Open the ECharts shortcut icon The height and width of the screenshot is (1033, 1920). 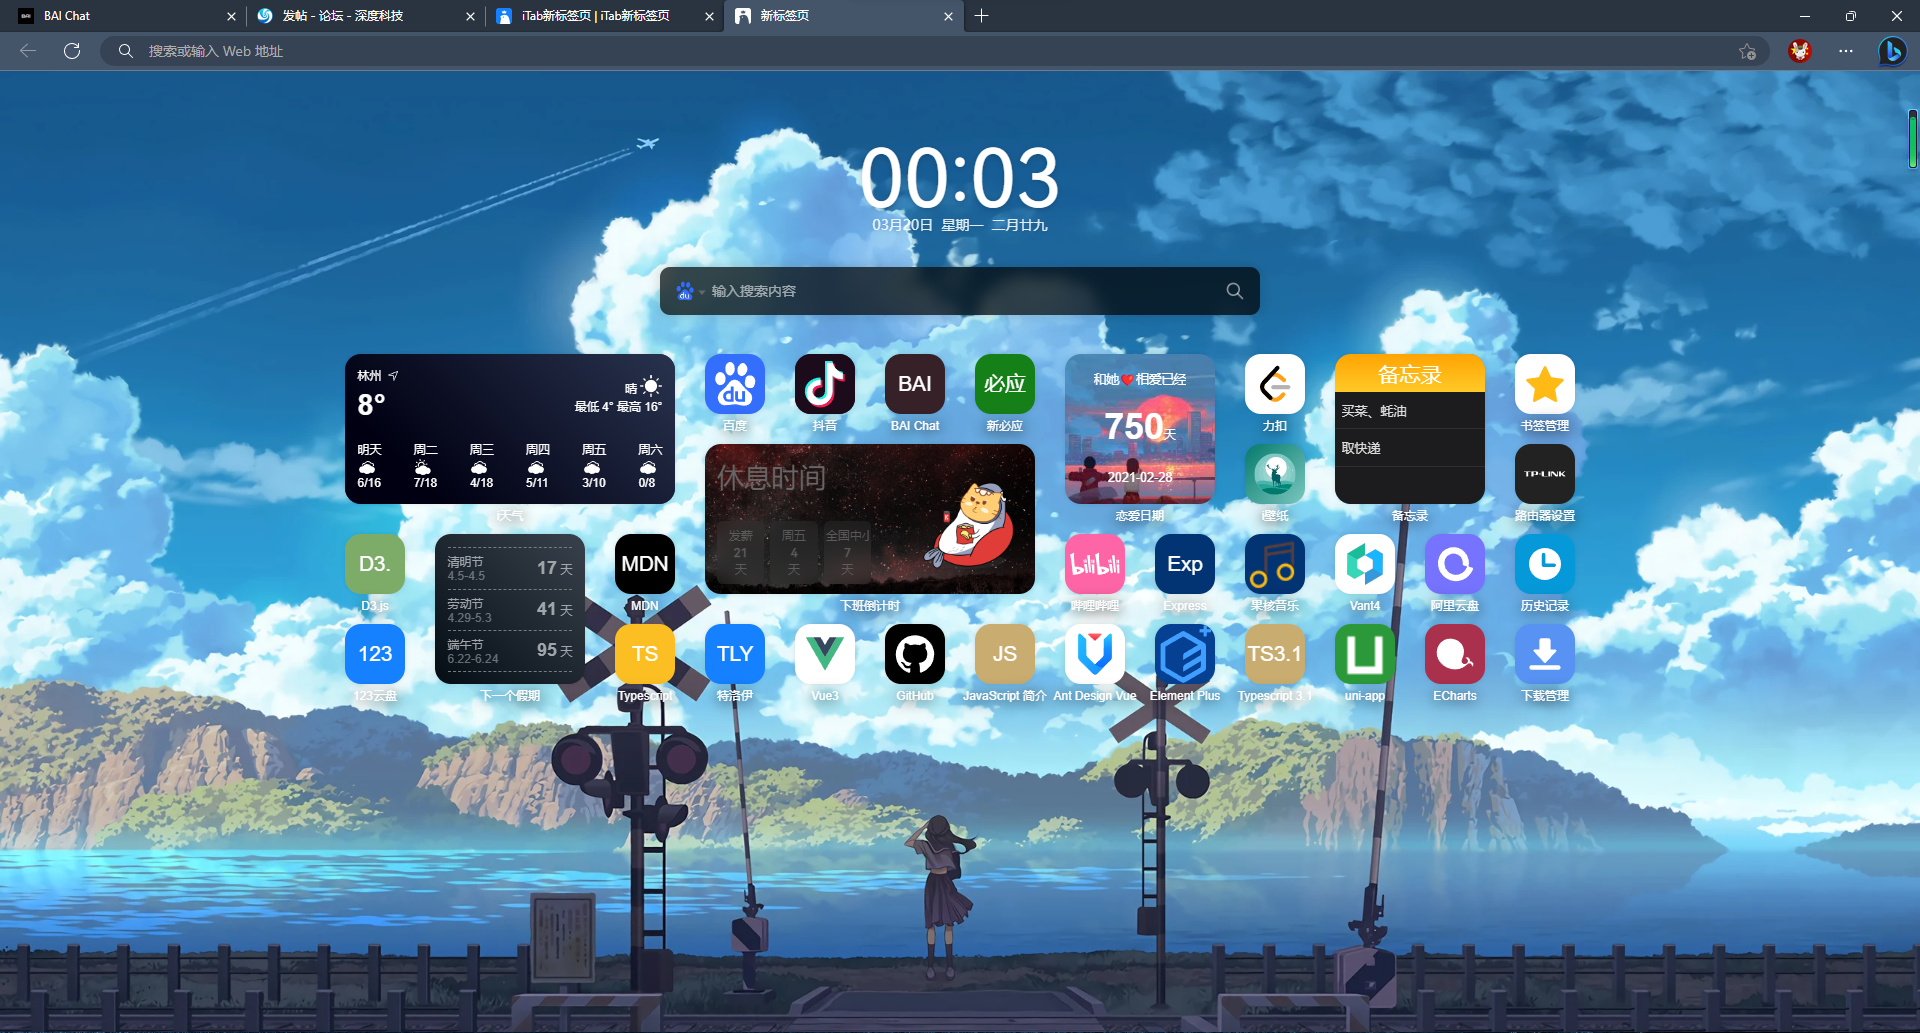click(1454, 654)
